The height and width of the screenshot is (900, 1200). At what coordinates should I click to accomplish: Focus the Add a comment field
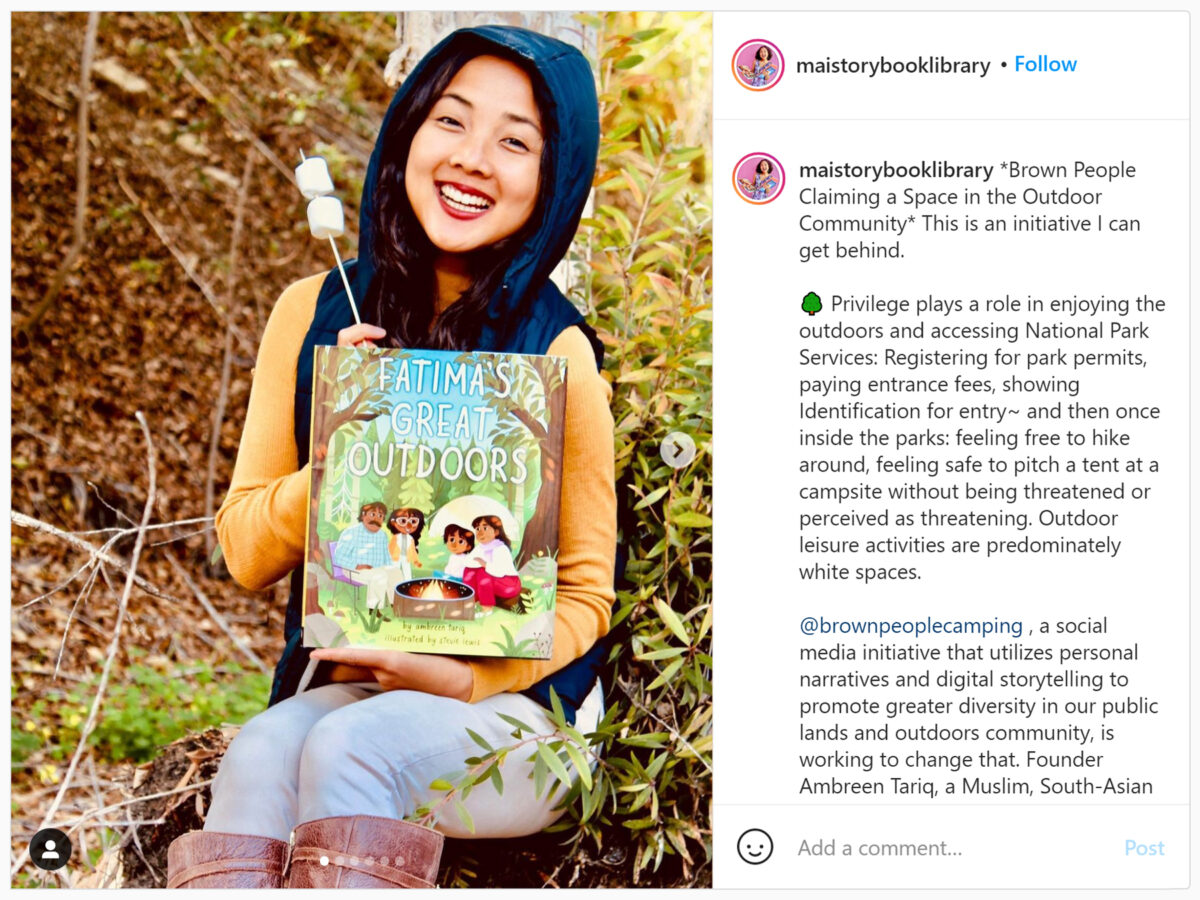[x=950, y=848]
